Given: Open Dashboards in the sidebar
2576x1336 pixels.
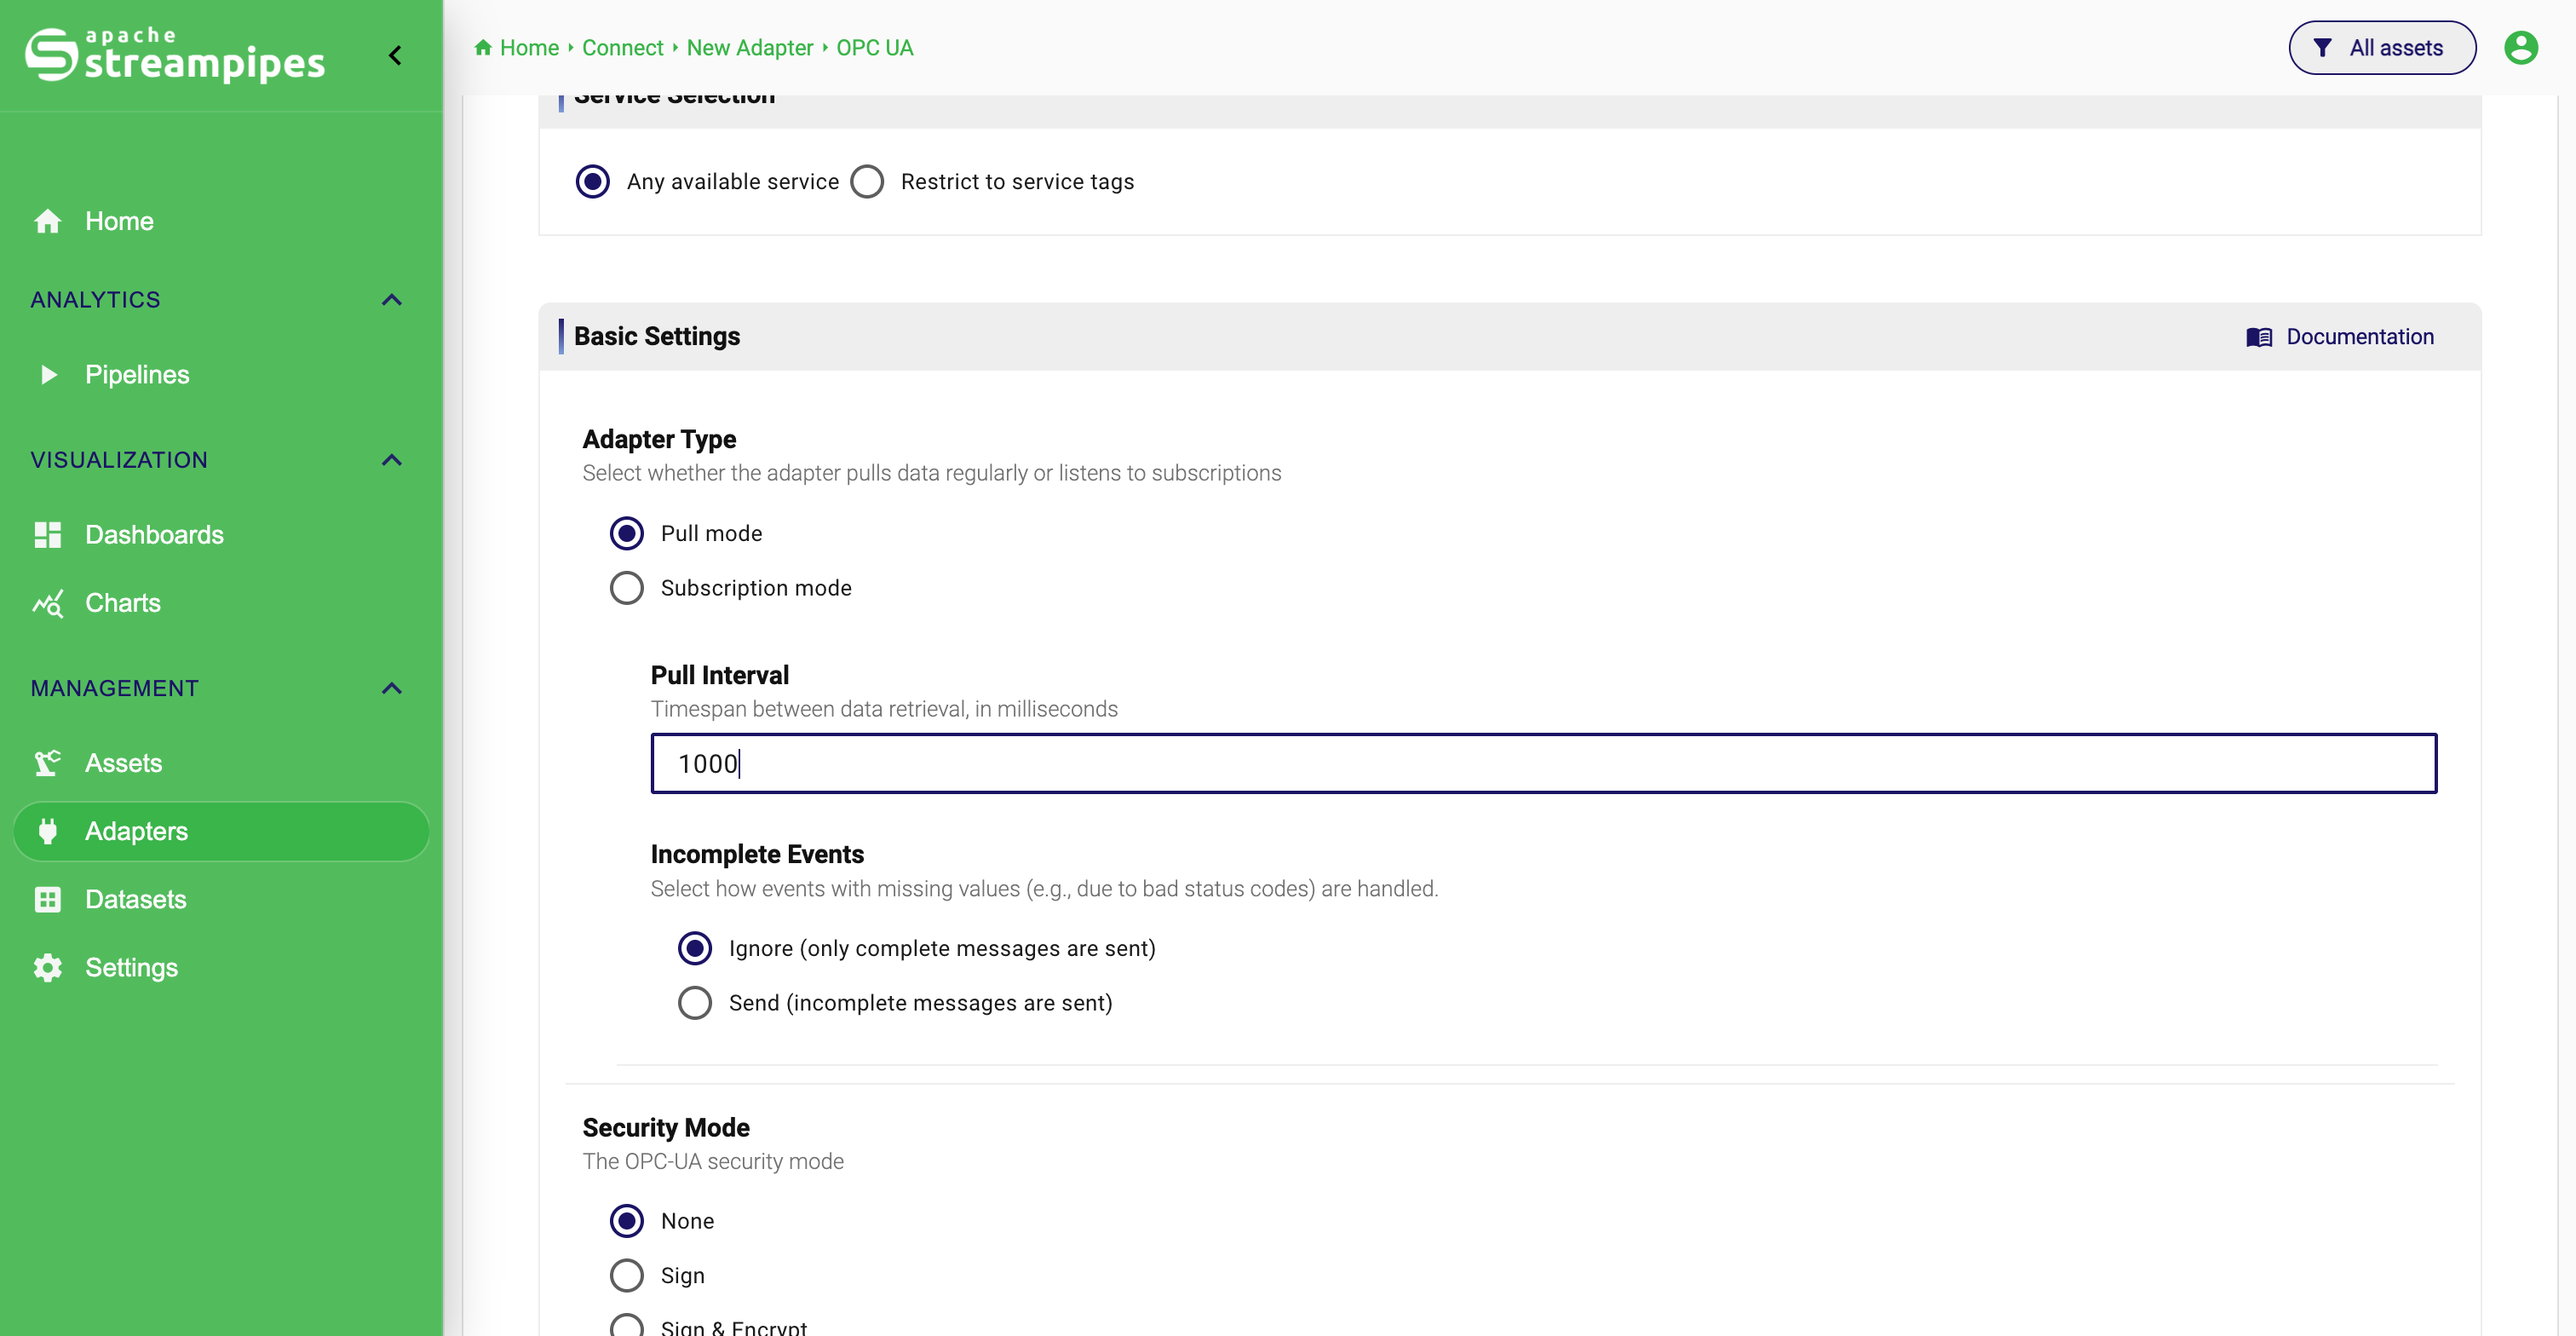Looking at the screenshot, I should point(221,535).
